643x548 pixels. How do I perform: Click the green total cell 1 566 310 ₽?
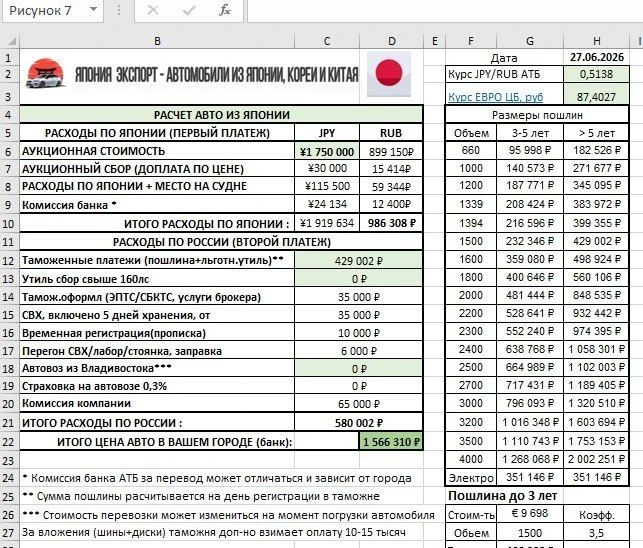click(391, 442)
